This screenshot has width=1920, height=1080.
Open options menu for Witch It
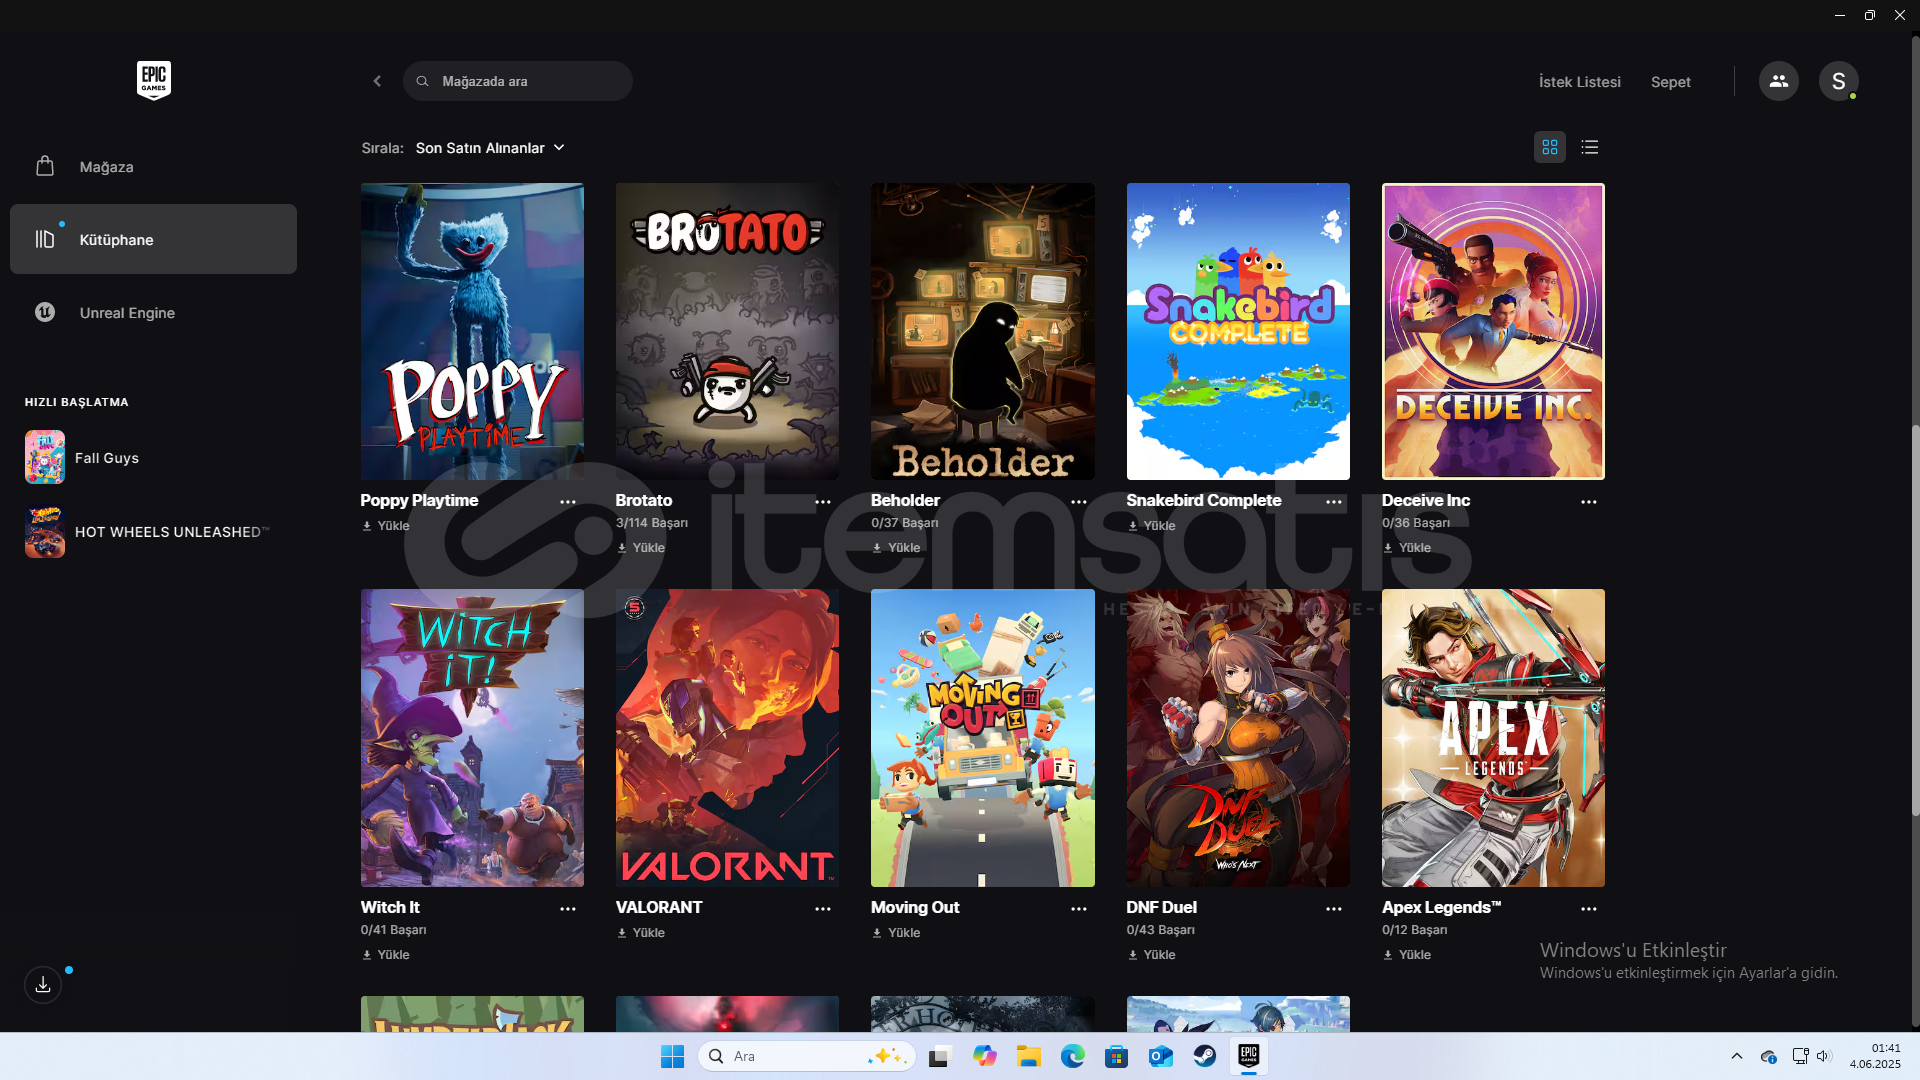tap(567, 909)
